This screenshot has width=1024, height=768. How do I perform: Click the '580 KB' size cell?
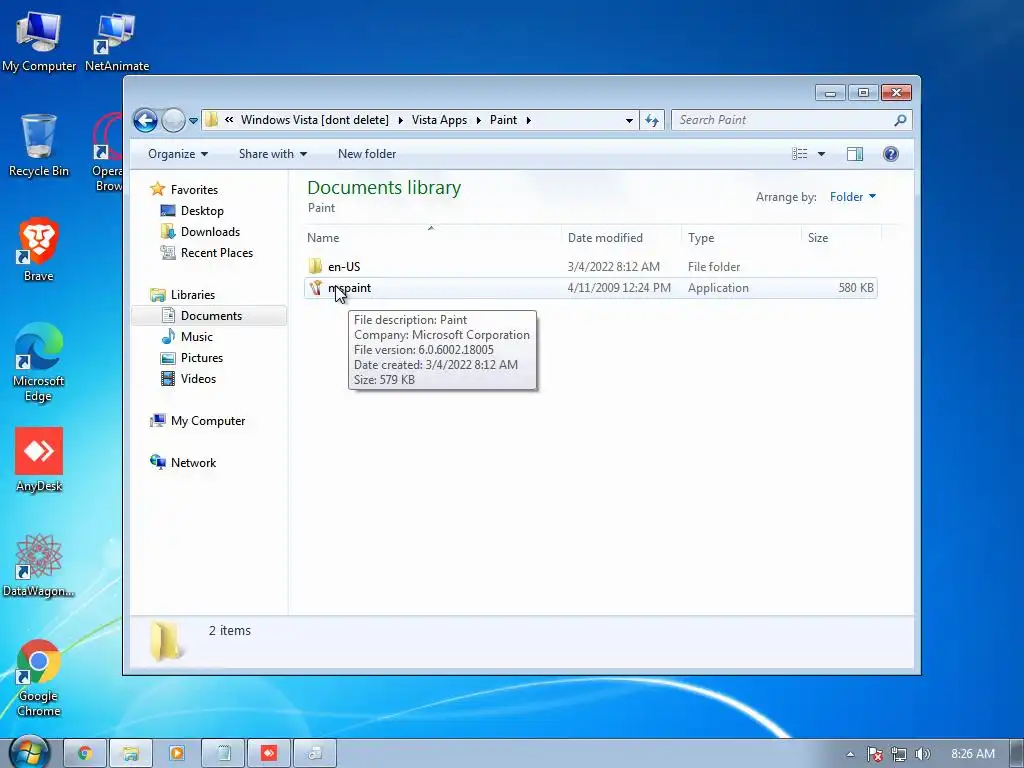pyautogui.click(x=856, y=288)
